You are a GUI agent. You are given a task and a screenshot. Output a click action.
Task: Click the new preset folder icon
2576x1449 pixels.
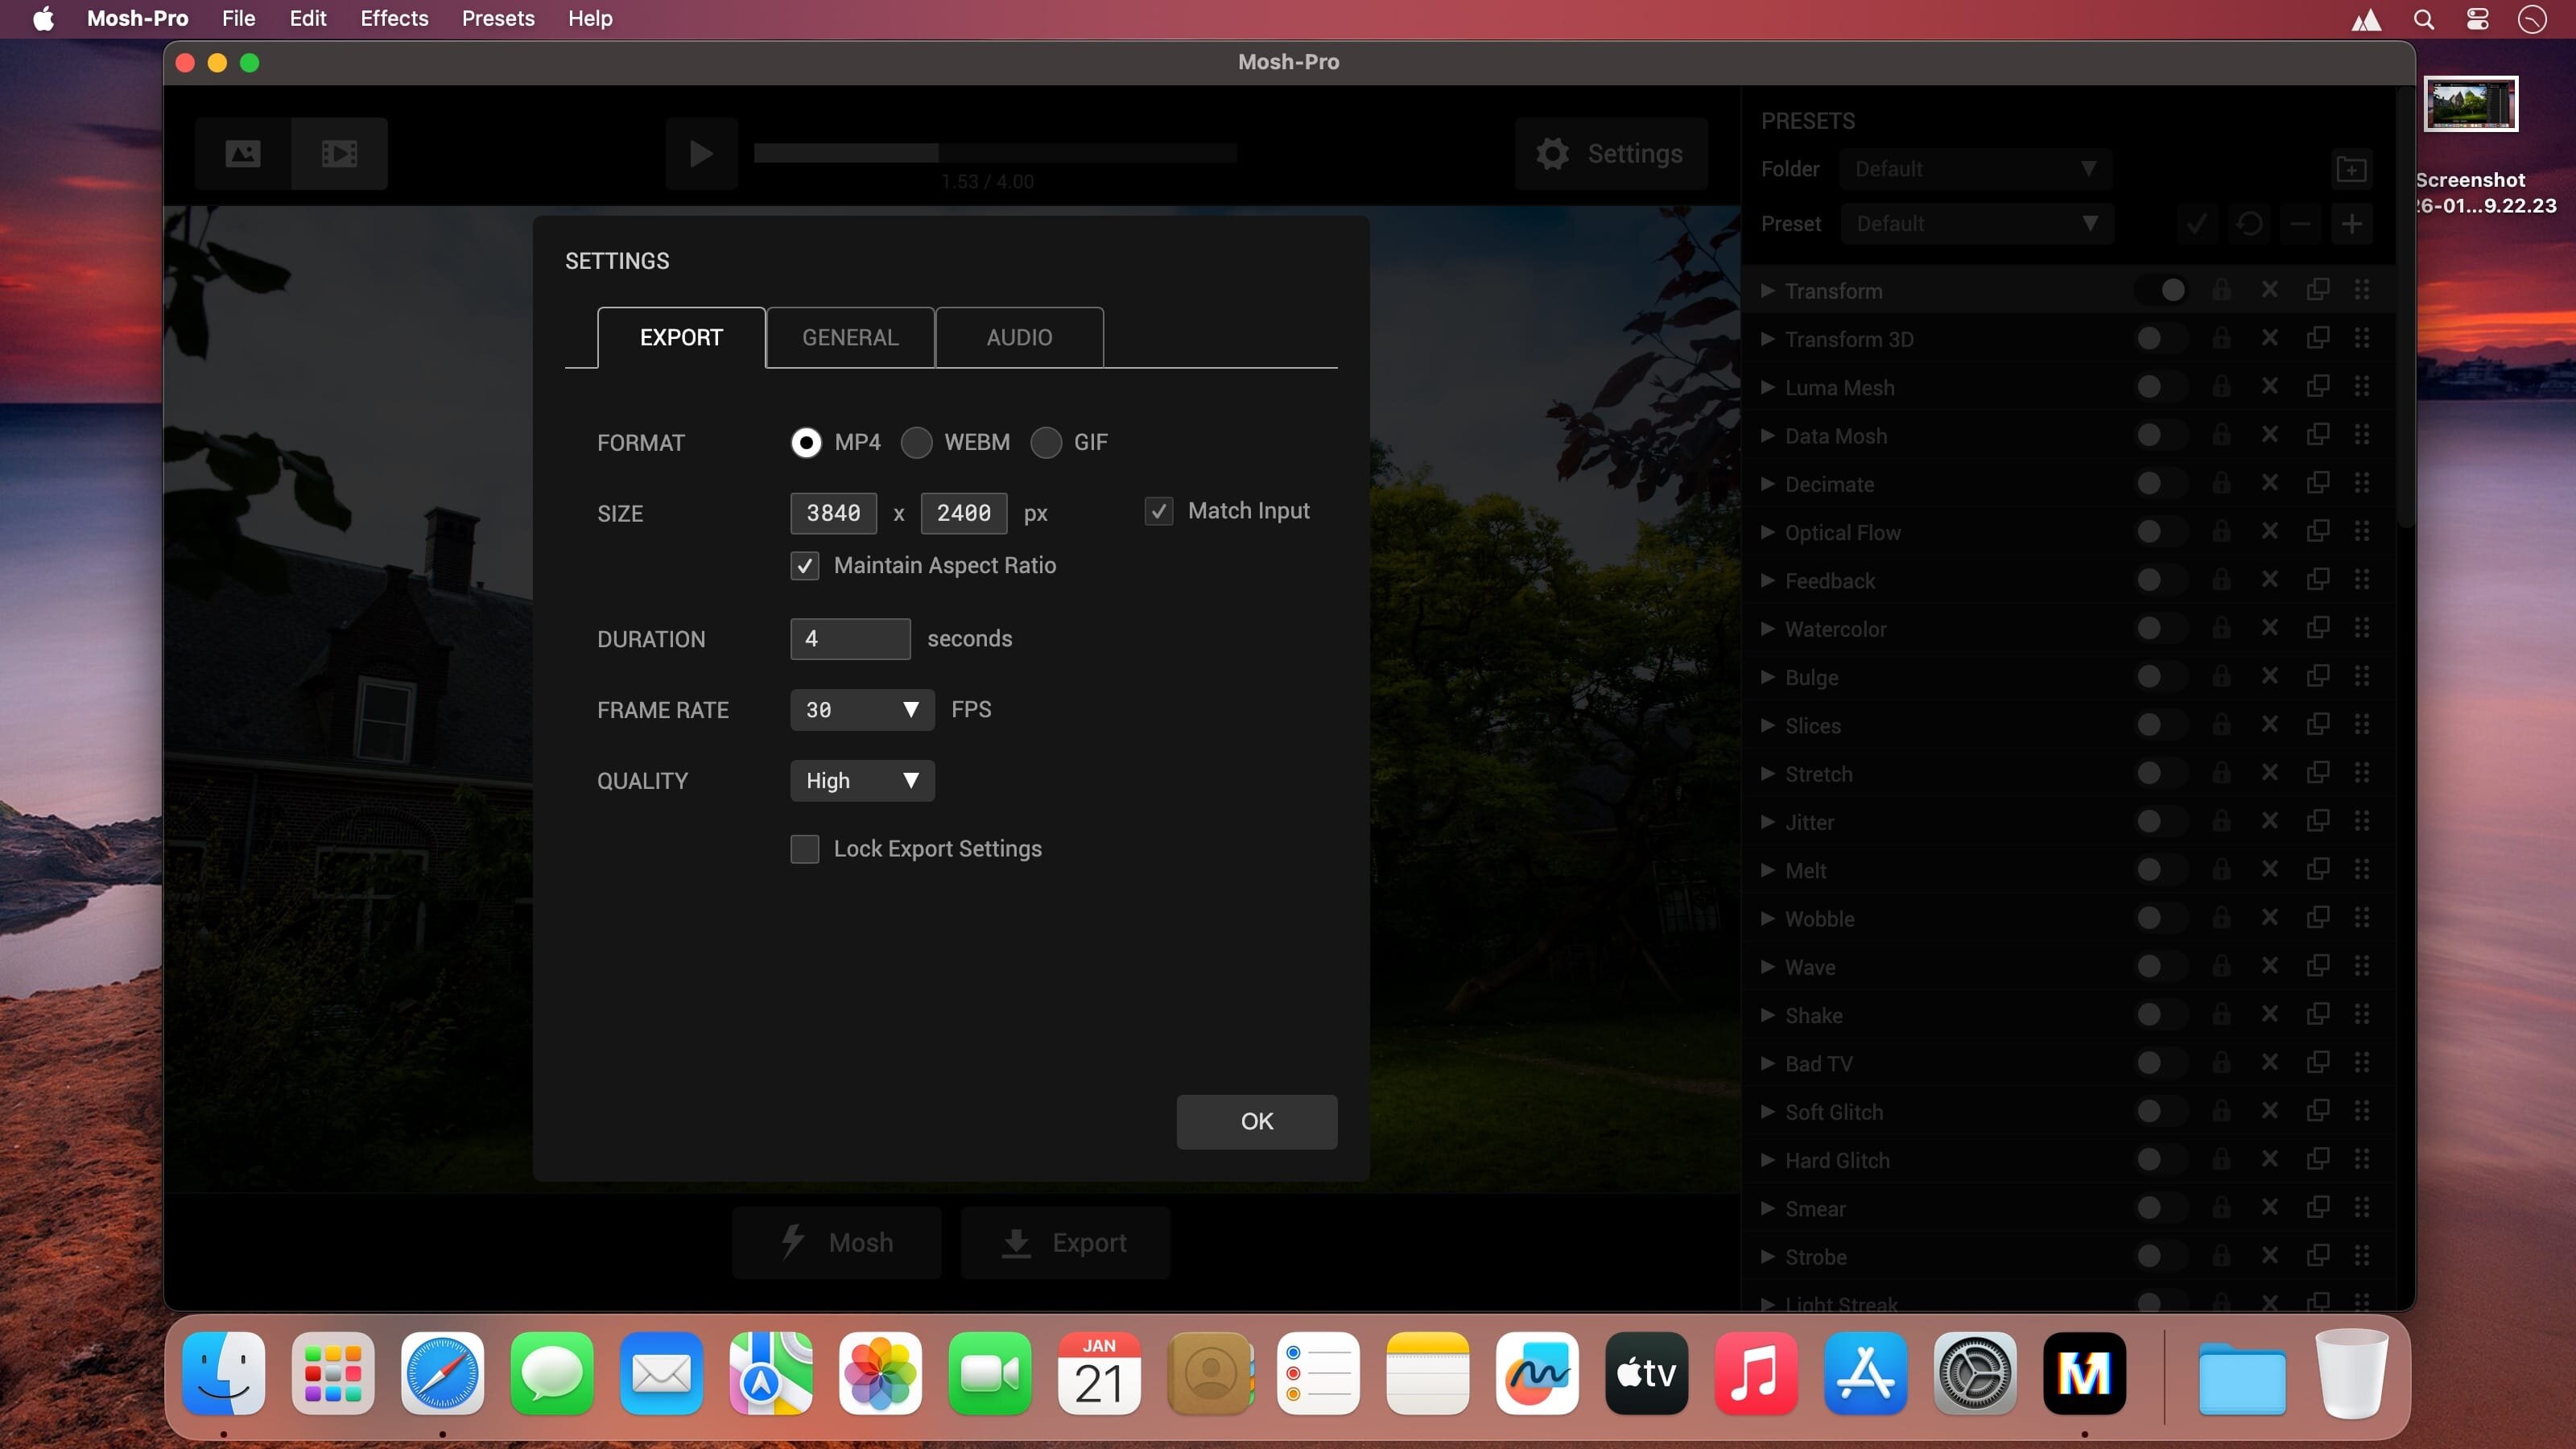click(x=2351, y=169)
